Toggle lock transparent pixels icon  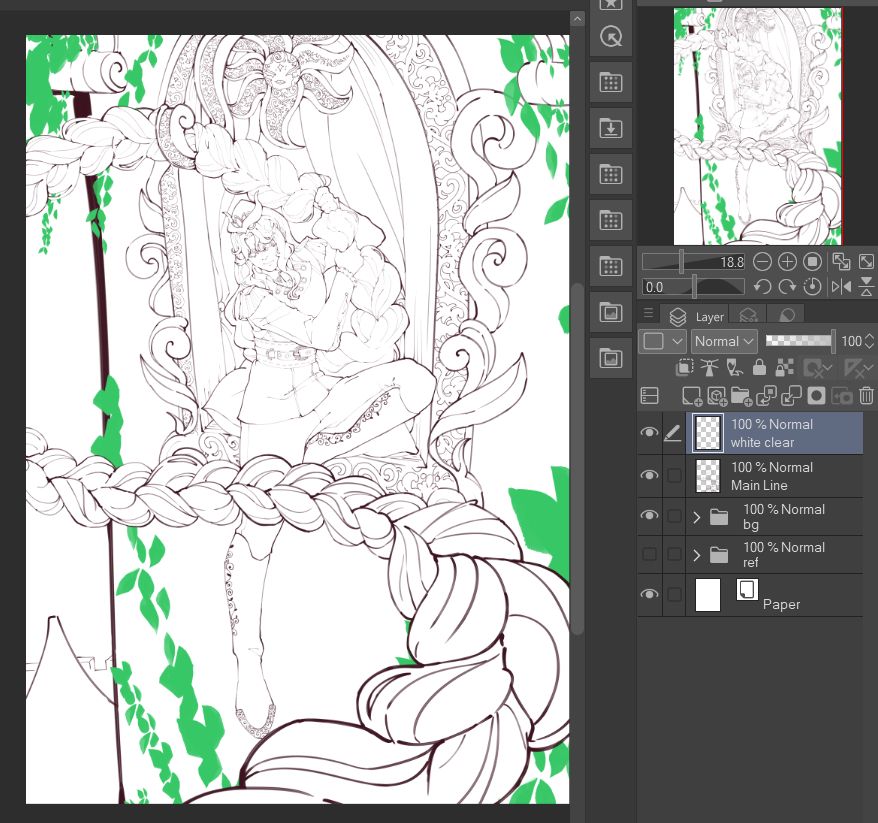coord(784,368)
